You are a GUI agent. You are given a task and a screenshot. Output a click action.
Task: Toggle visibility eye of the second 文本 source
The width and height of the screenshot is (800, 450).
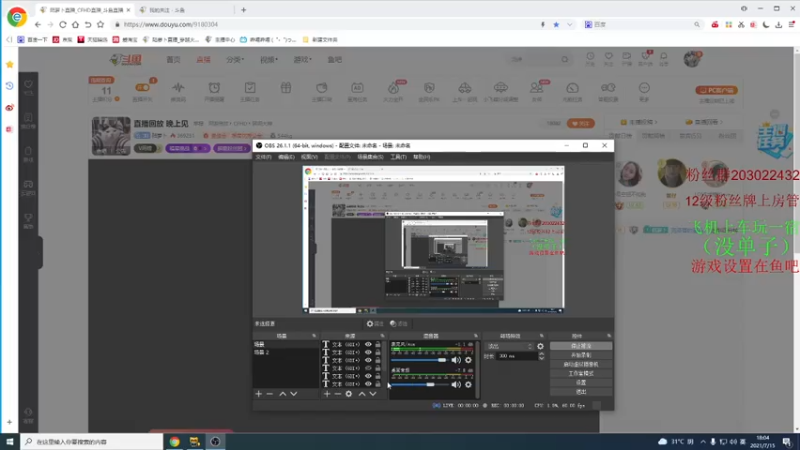pyautogui.click(x=368, y=353)
